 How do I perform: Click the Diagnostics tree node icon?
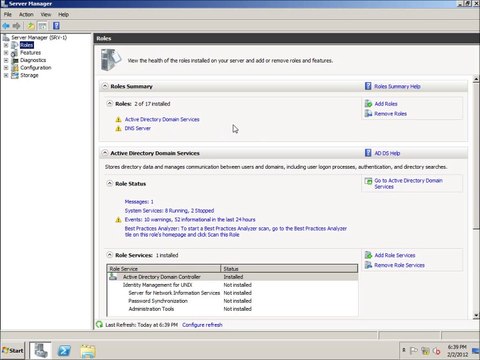(x=14, y=60)
